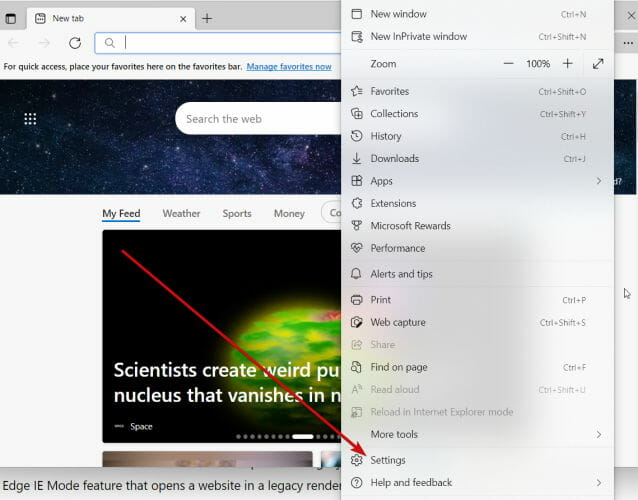Click the 100% zoom value

(x=538, y=64)
